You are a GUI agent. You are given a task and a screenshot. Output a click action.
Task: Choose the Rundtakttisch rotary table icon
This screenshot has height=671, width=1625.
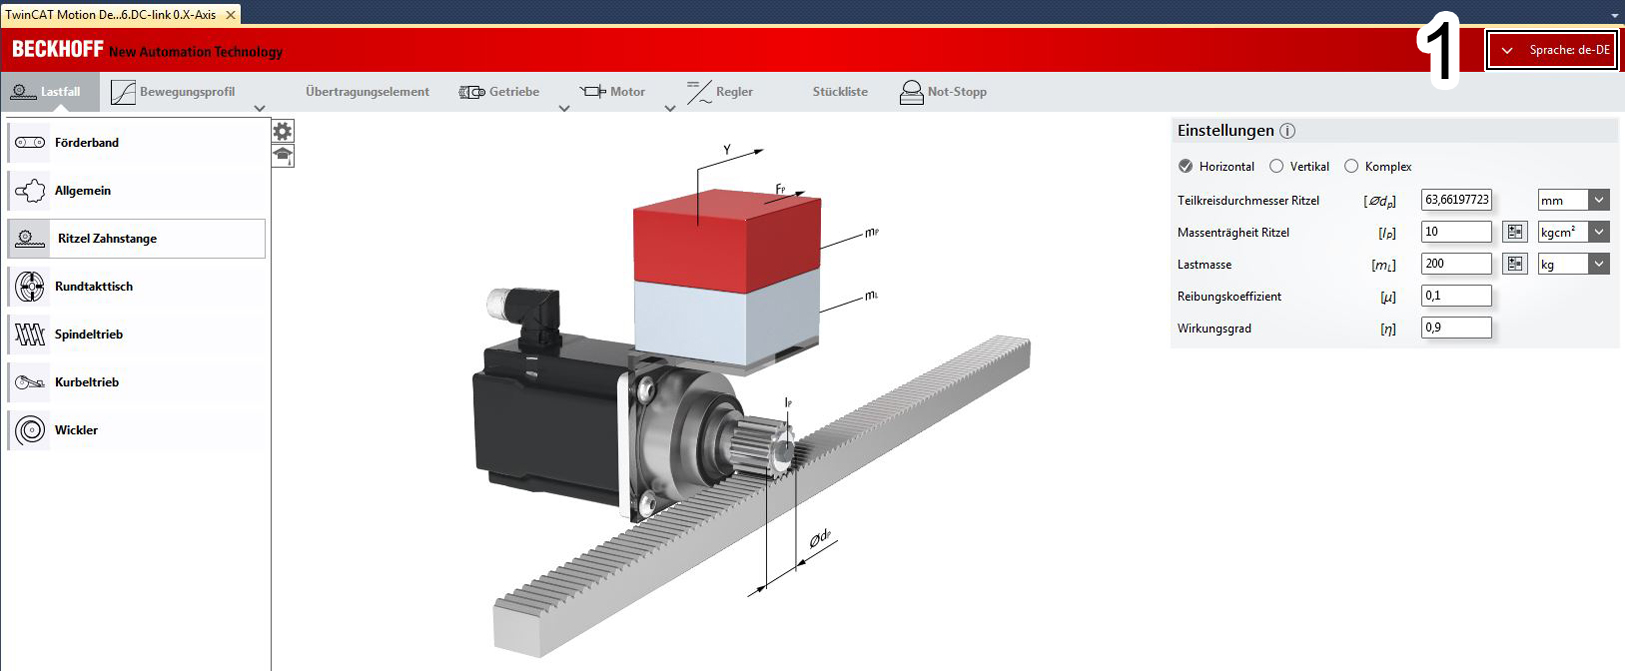[30, 287]
